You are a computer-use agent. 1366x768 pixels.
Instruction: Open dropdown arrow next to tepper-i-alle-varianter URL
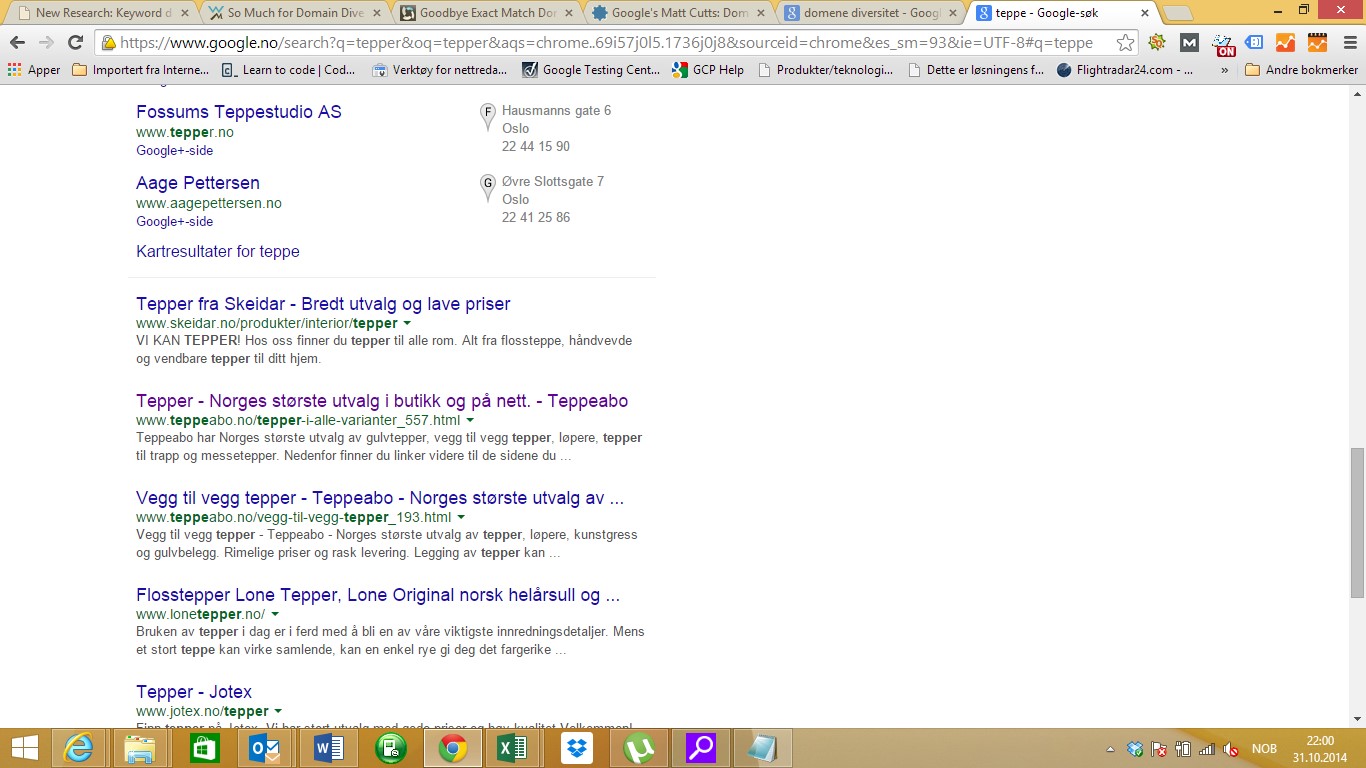(470, 421)
